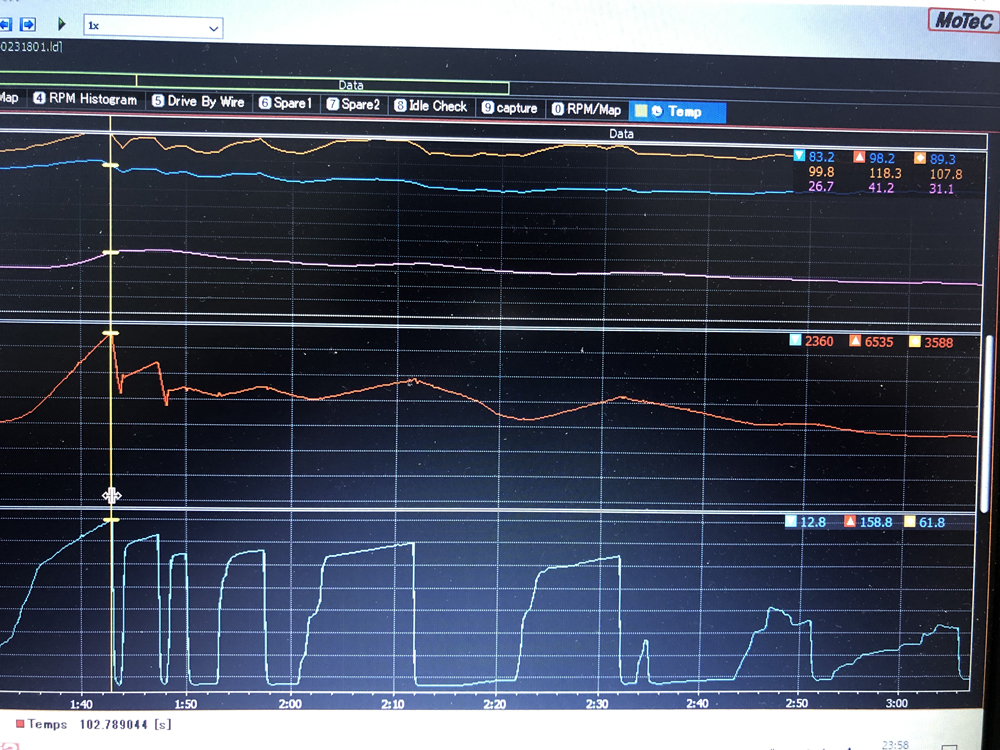The height and width of the screenshot is (750, 1000).
Task: Click the average icon beside 61.8
Action: (909, 522)
